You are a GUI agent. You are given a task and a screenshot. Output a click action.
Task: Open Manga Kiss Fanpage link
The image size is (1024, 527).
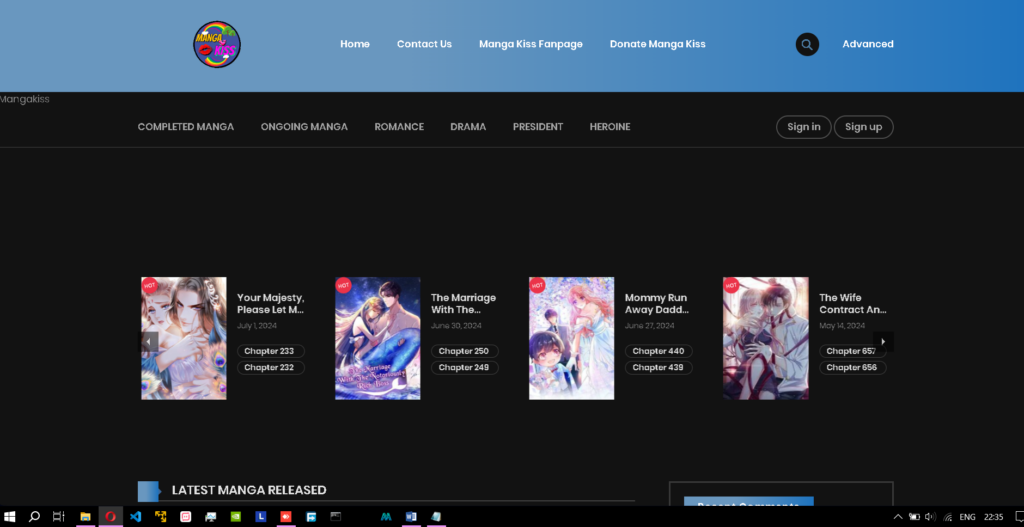531,44
